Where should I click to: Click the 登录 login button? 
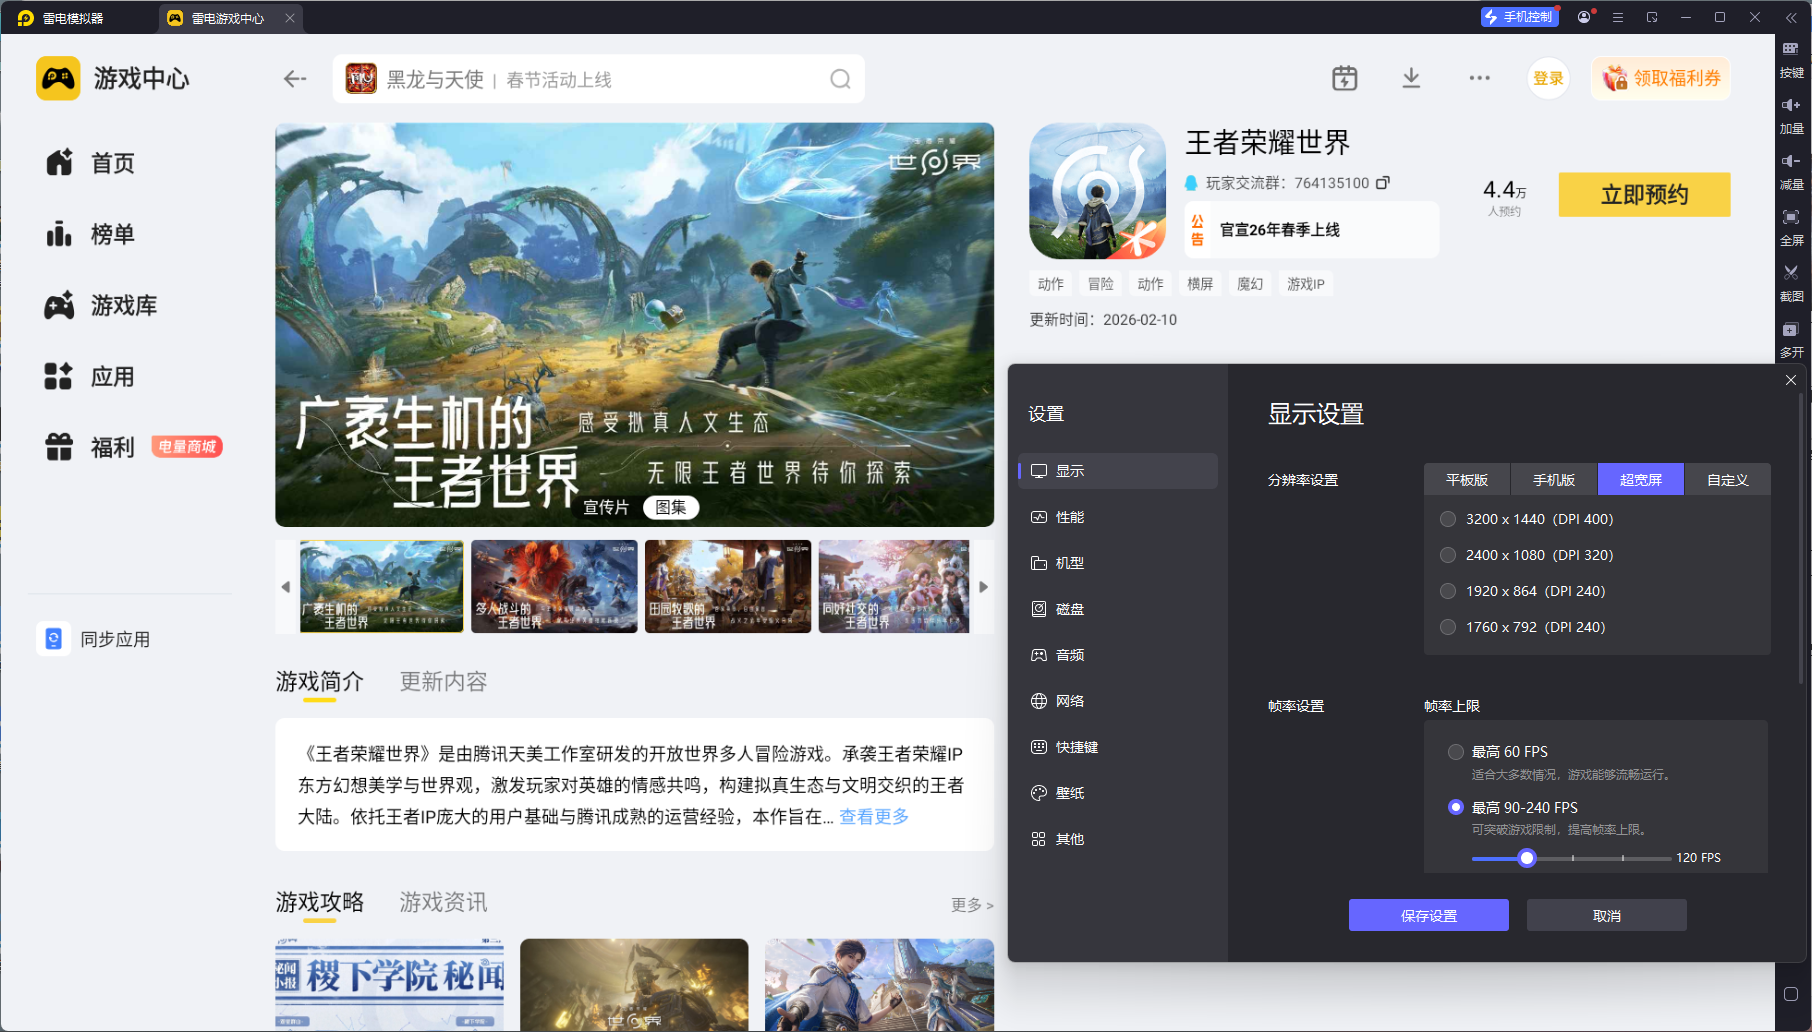click(1548, 79)
